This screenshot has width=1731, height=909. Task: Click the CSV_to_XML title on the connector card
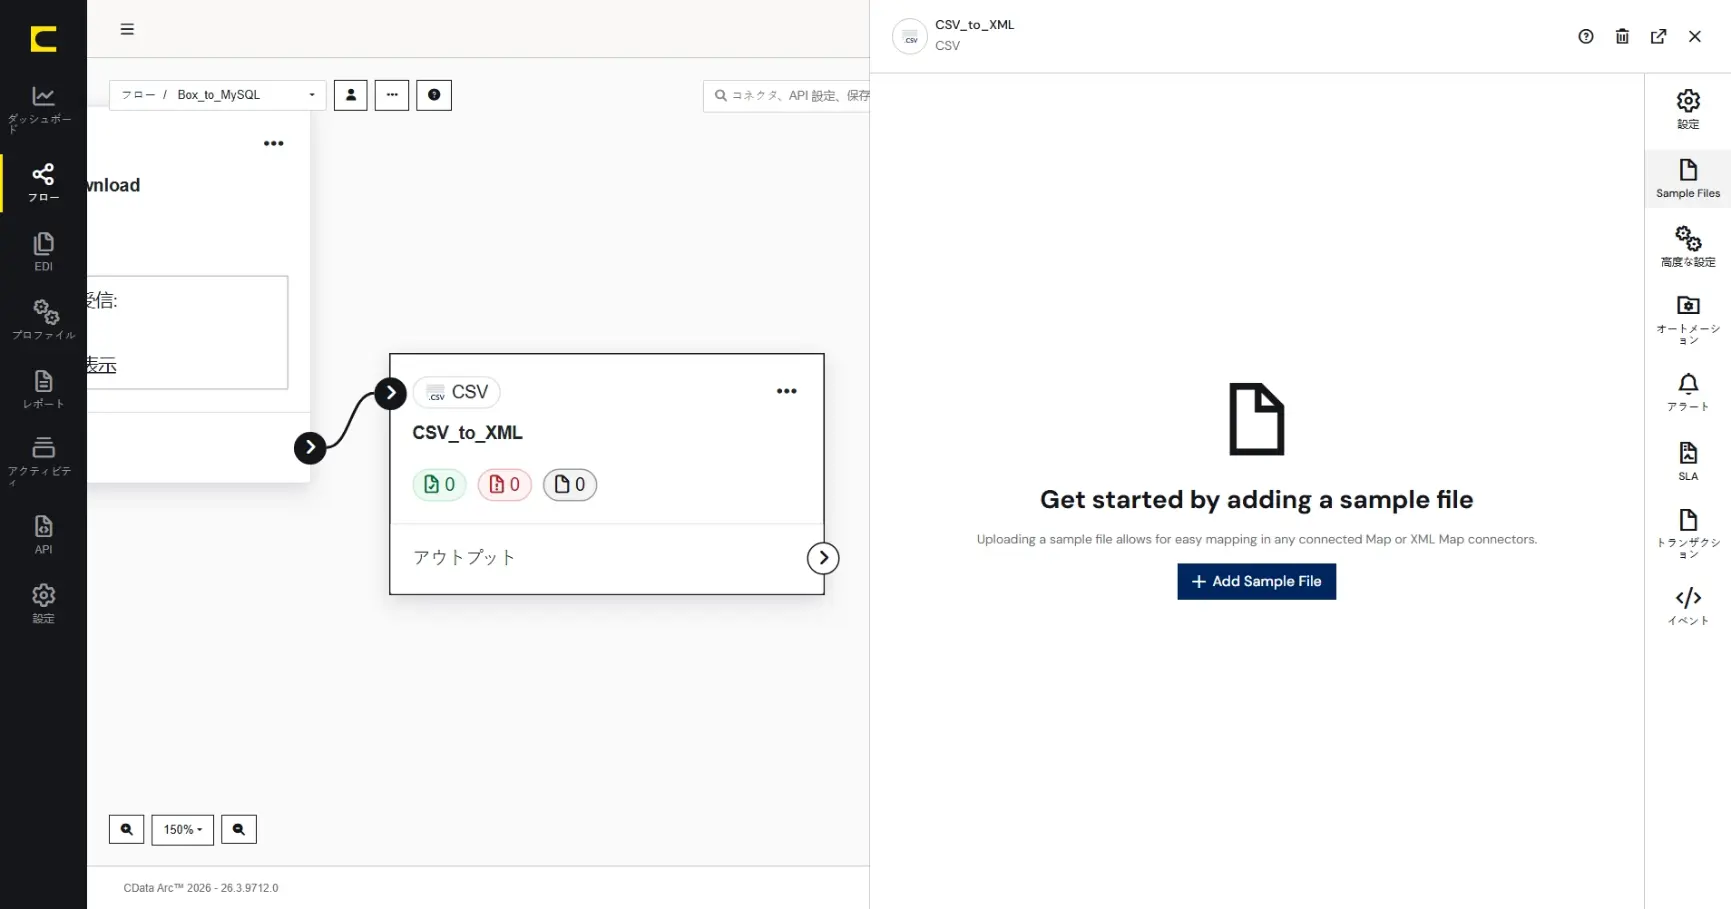tap(467, 433)
